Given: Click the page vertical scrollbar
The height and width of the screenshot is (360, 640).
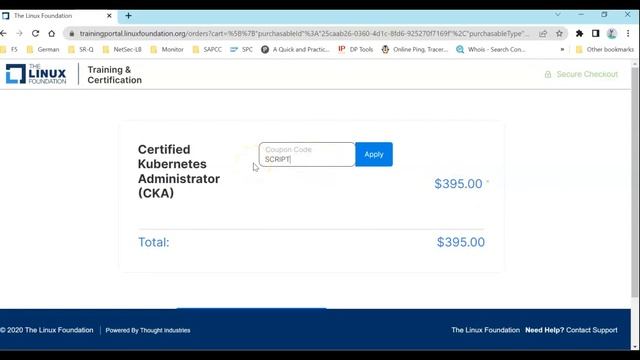Looking at the screenshot, I should [x=635, y=182].
